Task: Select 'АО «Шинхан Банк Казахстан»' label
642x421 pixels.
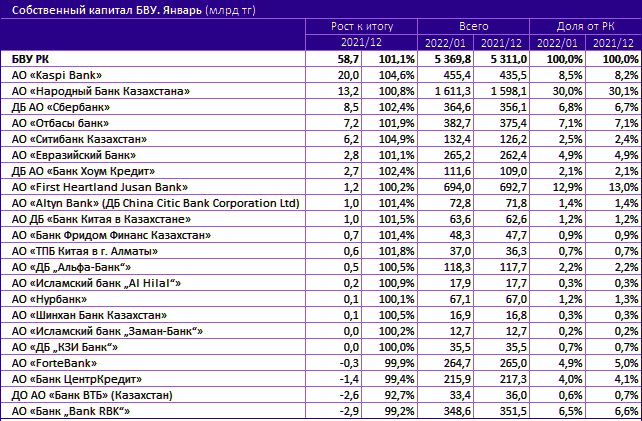Action: click(89, 315)
